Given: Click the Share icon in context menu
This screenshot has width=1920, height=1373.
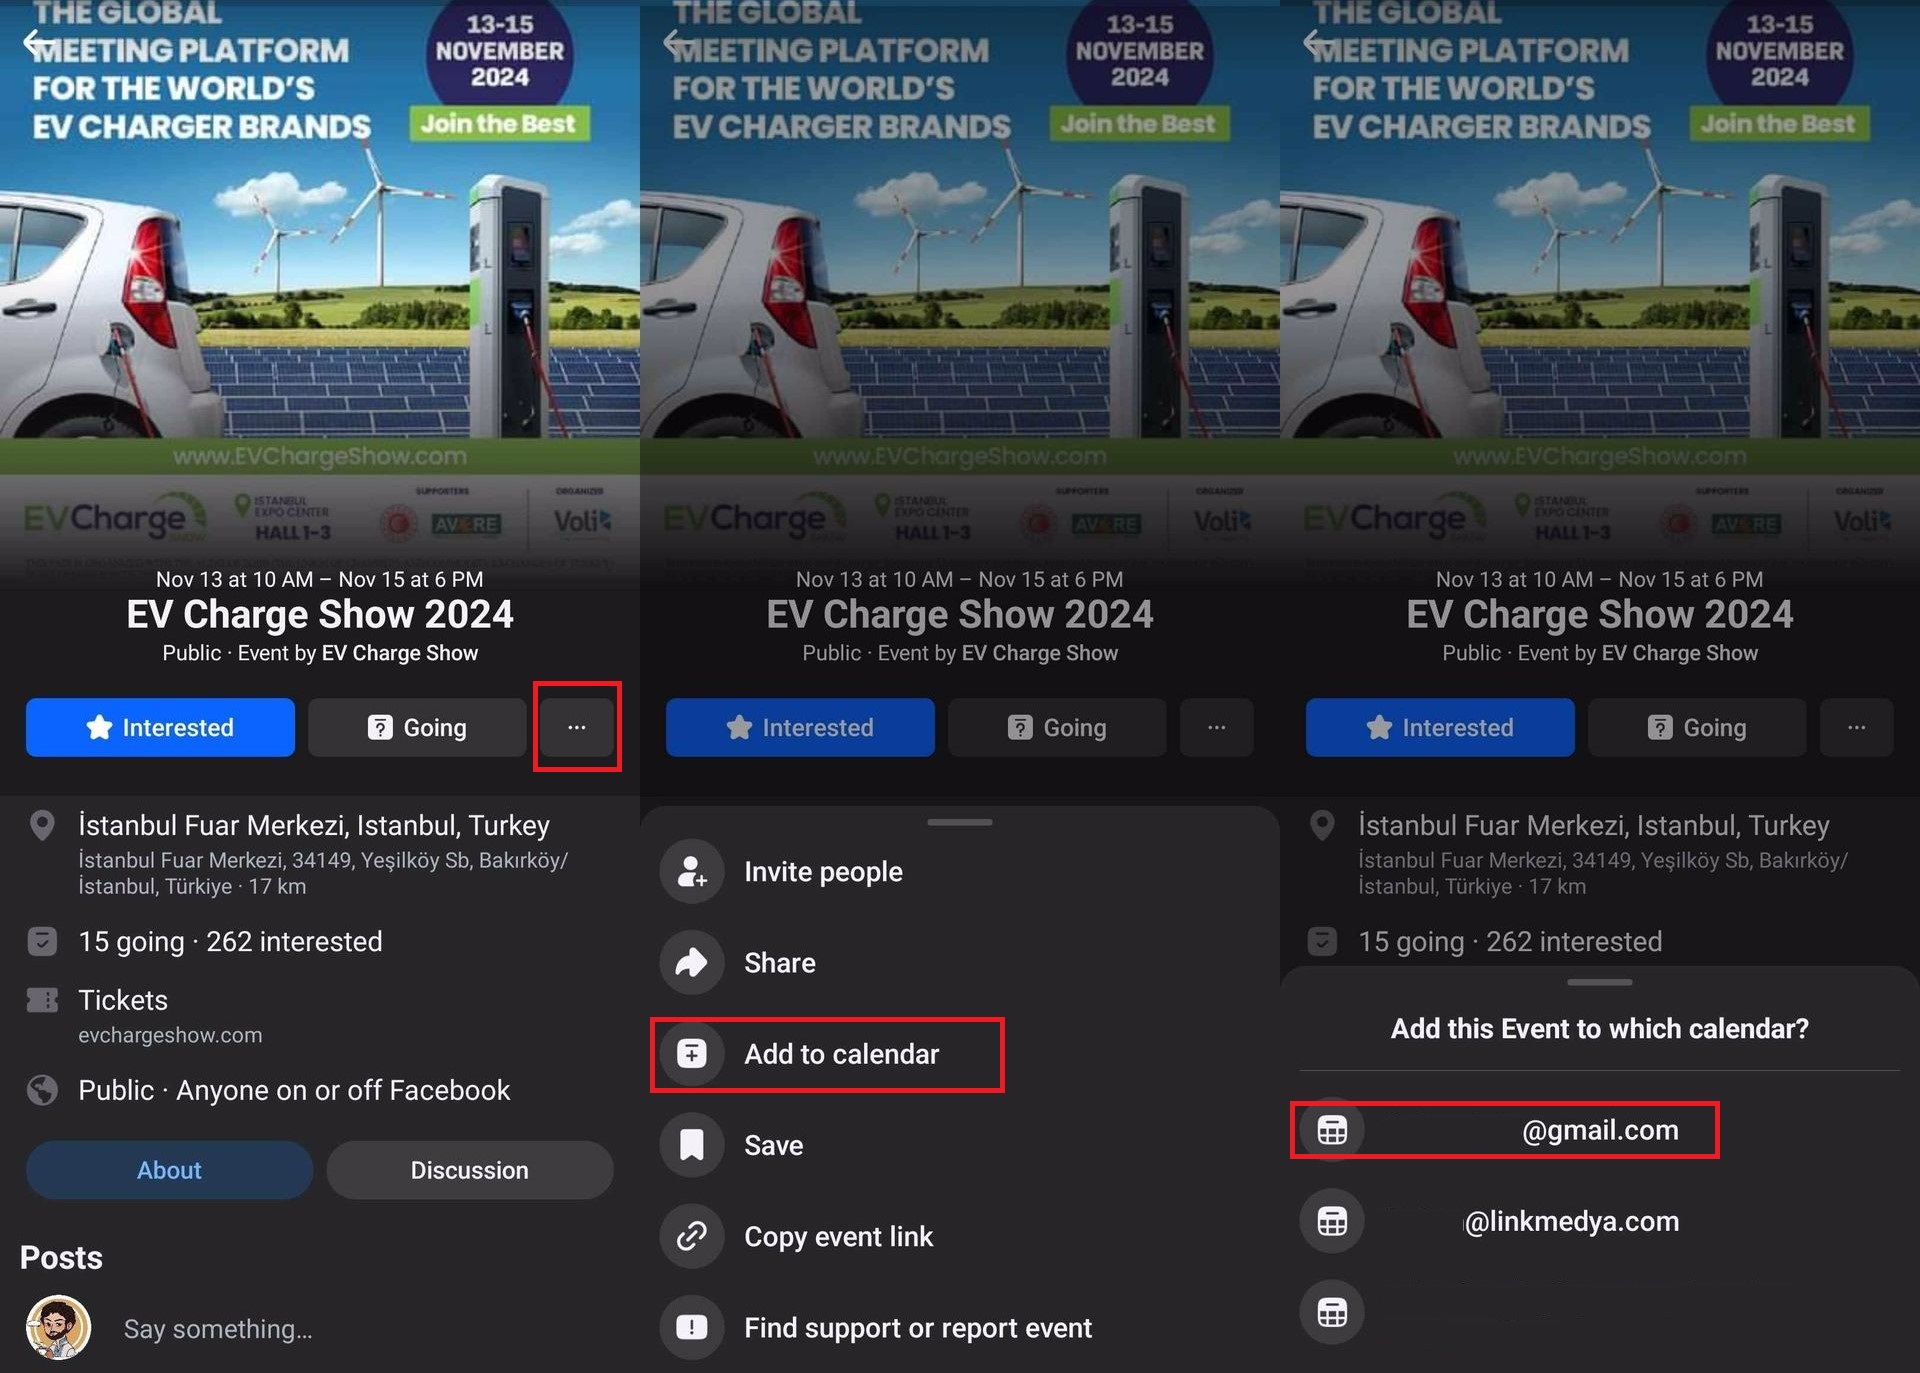Looking at the screenshot, I should click(x=694, y=961).
